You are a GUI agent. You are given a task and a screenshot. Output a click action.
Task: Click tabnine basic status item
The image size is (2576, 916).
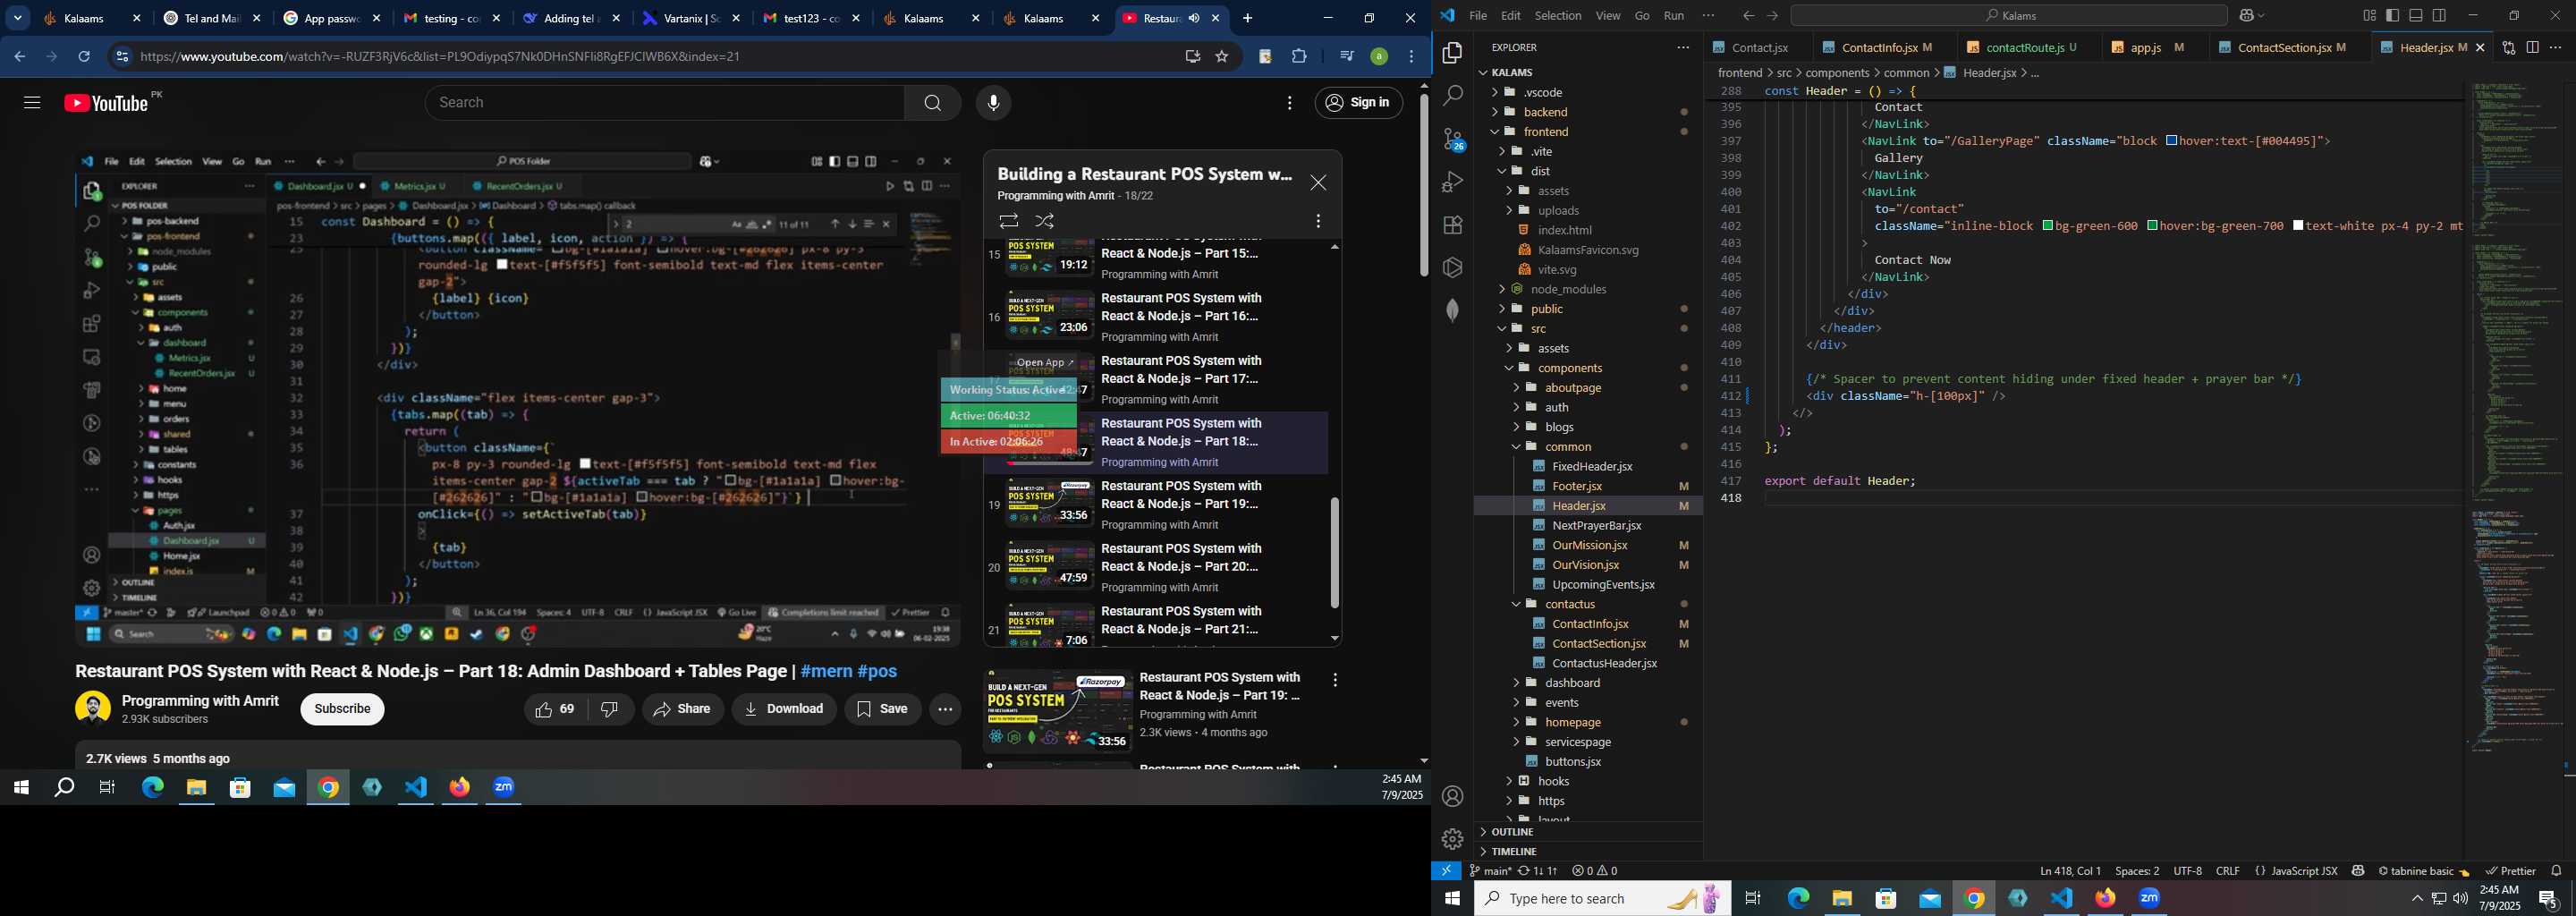pos(2423,871)
